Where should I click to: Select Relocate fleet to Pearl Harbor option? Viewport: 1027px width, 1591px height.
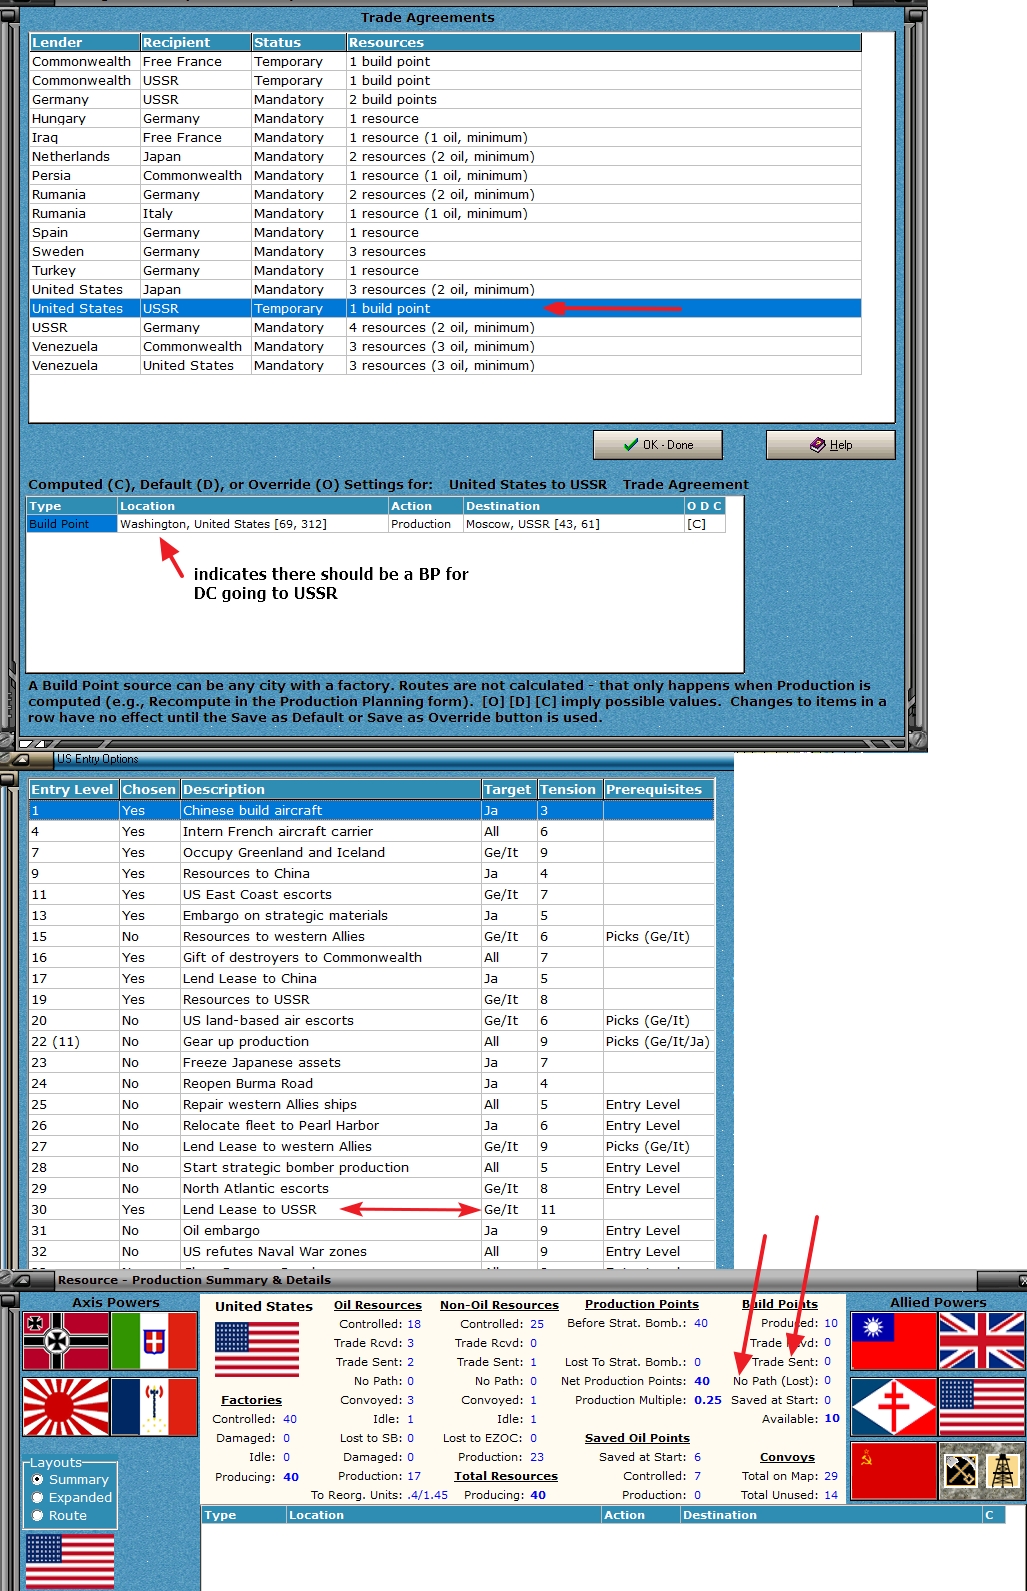coord(372,1125)
